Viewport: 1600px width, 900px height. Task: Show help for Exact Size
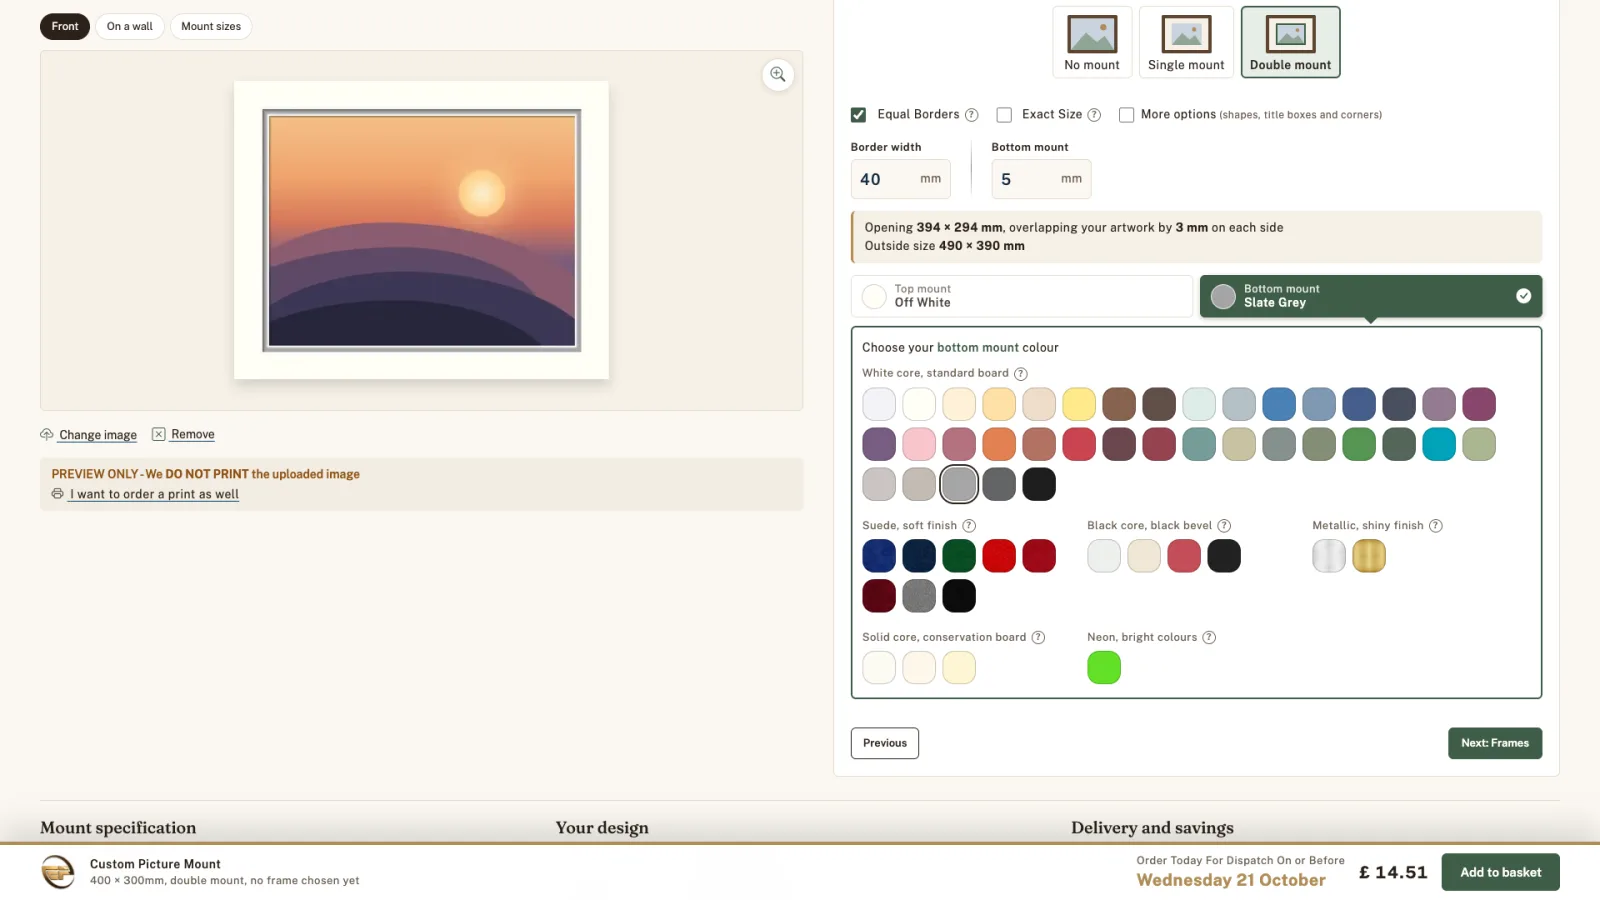pyautogui.click(x=1094, y=115)
